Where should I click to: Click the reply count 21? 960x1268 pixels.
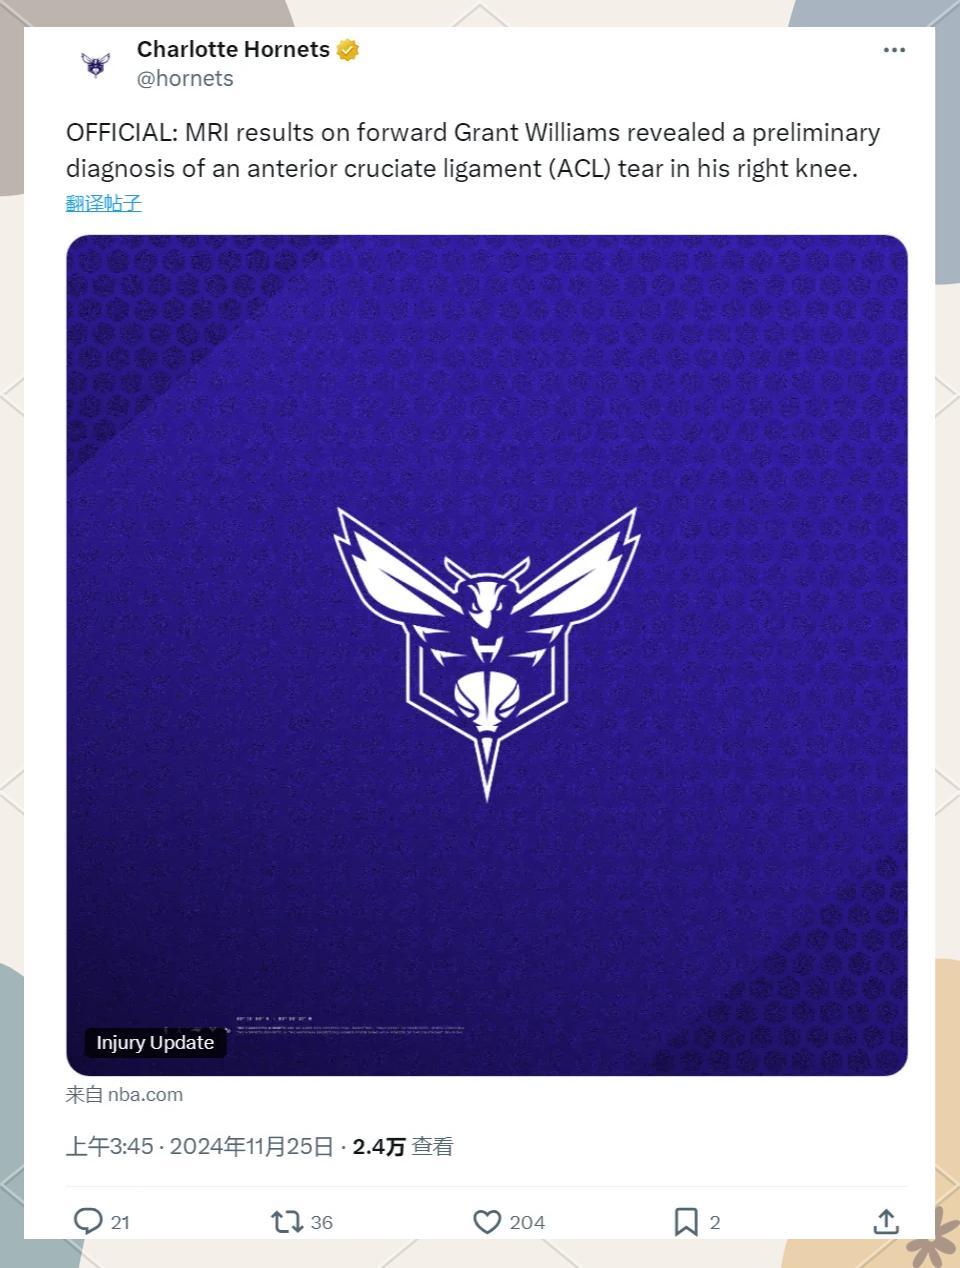[120, 1222]
